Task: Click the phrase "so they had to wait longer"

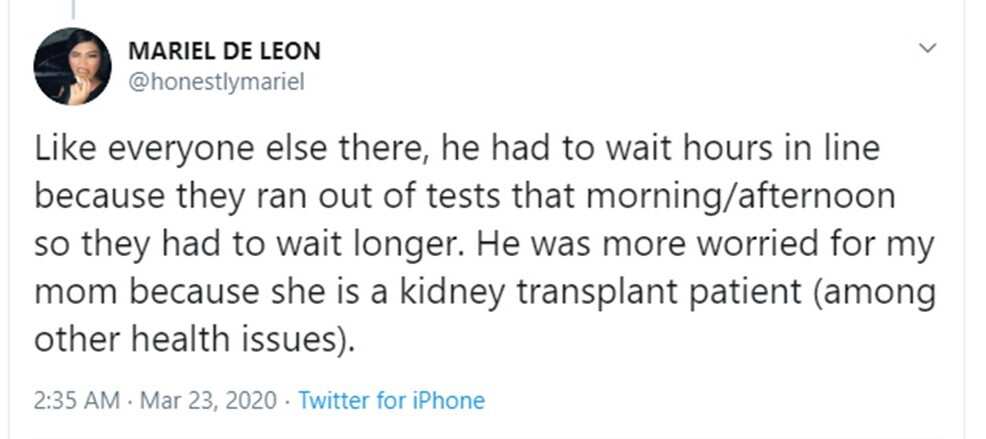Action: 252,245
